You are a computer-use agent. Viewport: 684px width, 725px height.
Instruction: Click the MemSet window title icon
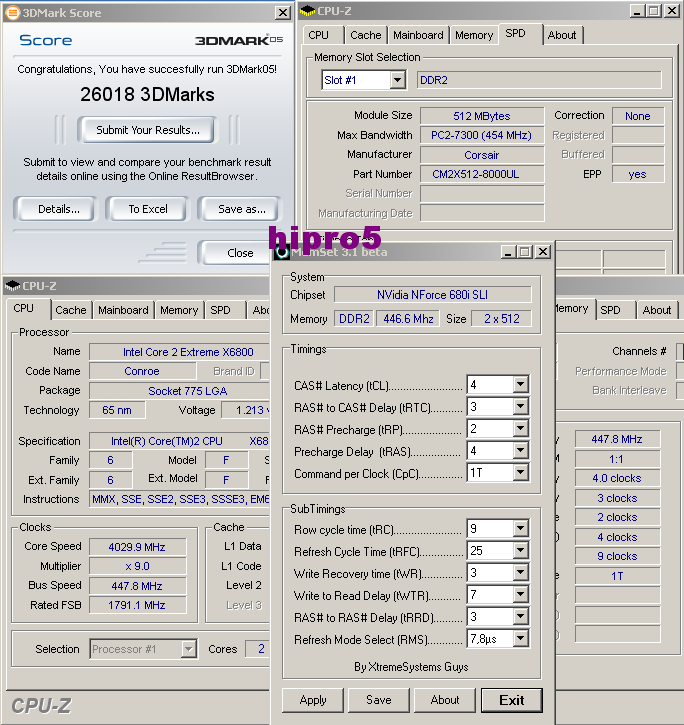282,252
